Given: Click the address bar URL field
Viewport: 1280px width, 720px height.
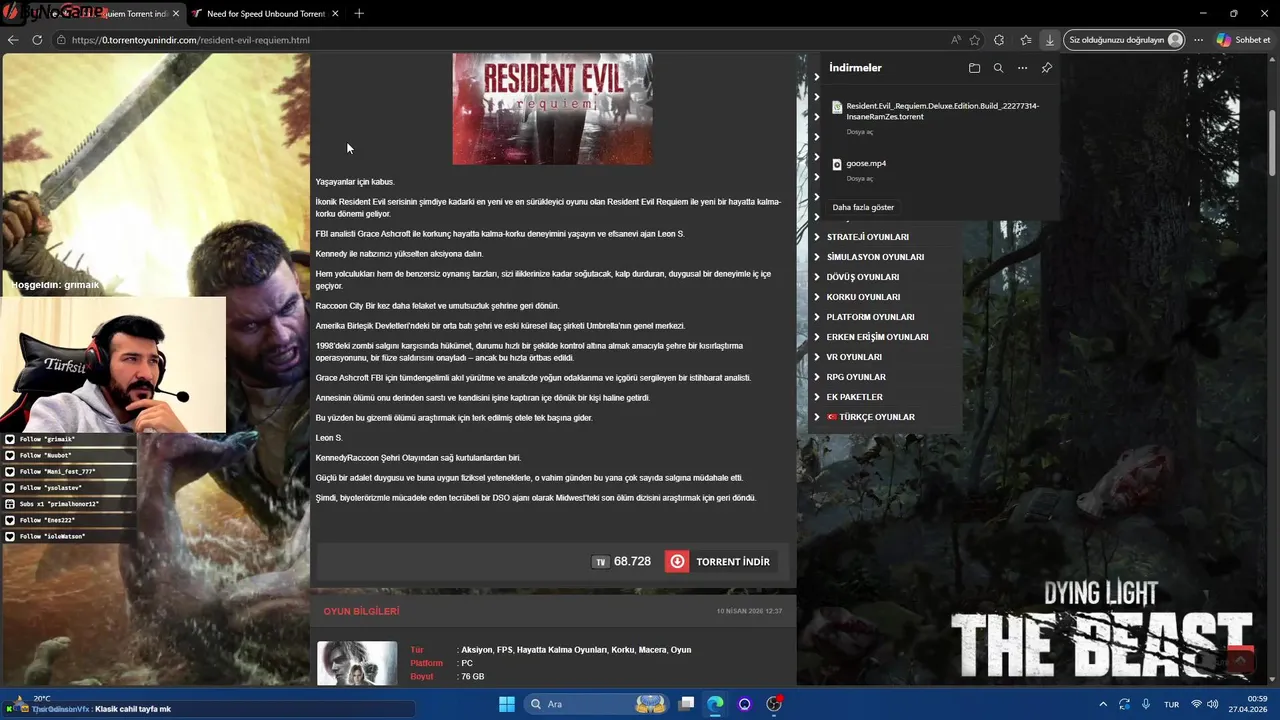Looking at the screenshot, I should [500, 40].
